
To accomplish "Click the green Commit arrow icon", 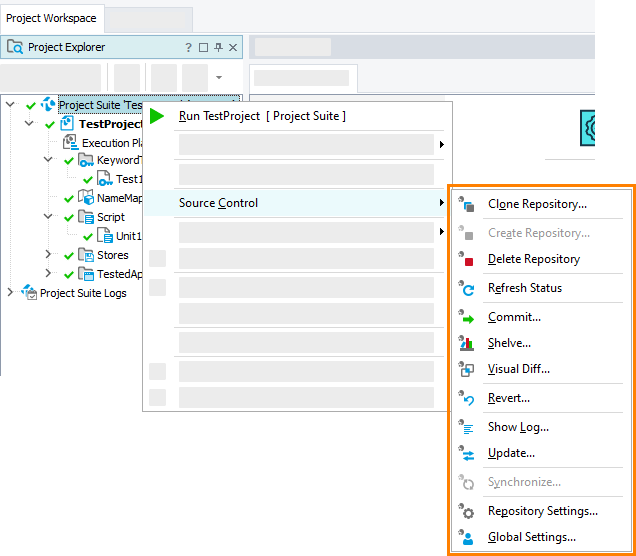I will click(x=467, y=318).
